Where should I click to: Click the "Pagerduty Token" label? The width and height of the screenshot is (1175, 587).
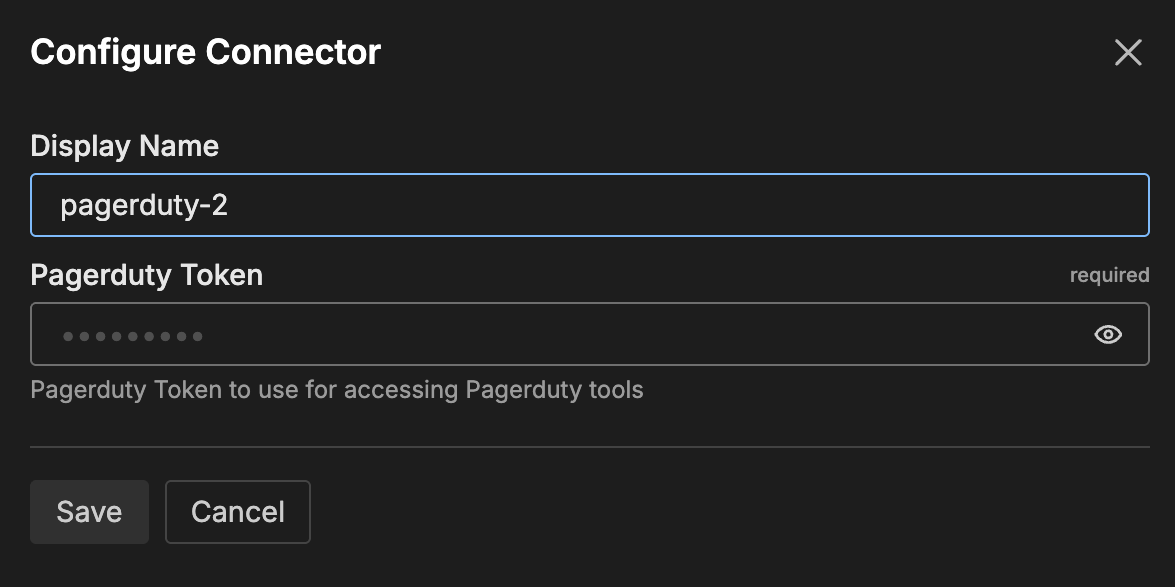click(x=147, y=275)
